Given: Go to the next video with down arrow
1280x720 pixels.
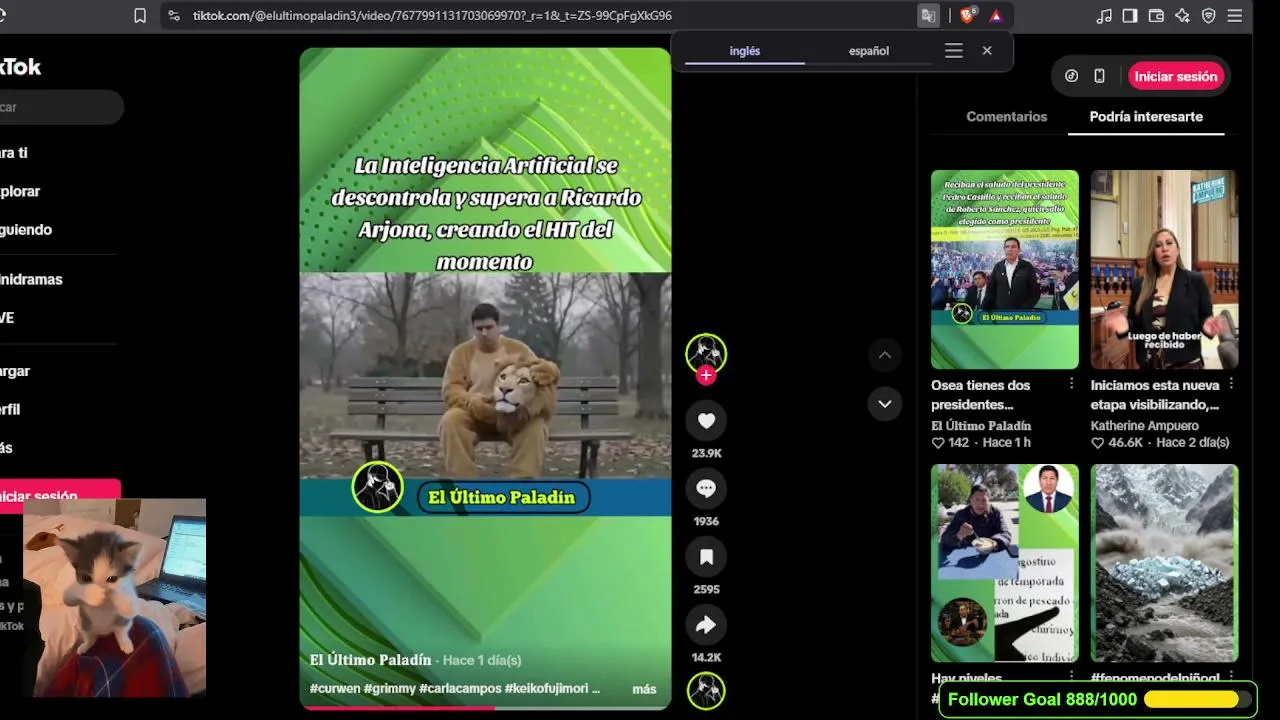Looking at the screenshot, I should [884, 404].
